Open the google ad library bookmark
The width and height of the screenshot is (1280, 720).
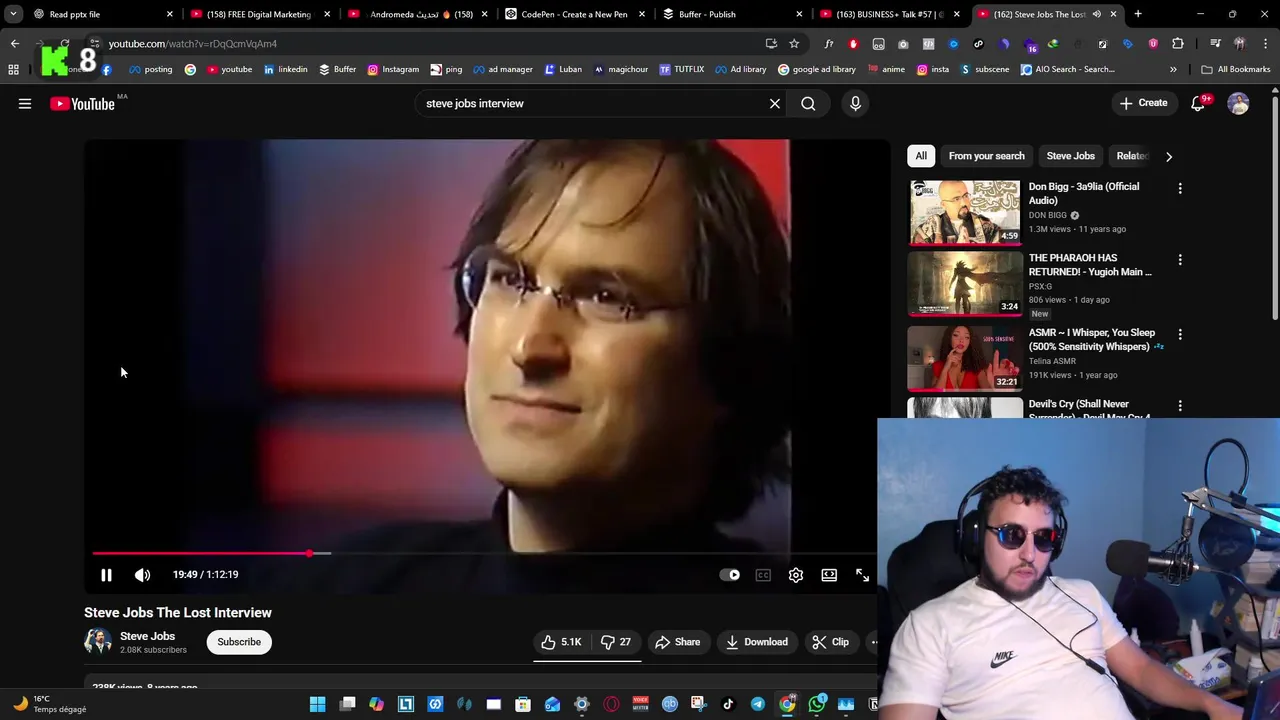coord(816,70)
